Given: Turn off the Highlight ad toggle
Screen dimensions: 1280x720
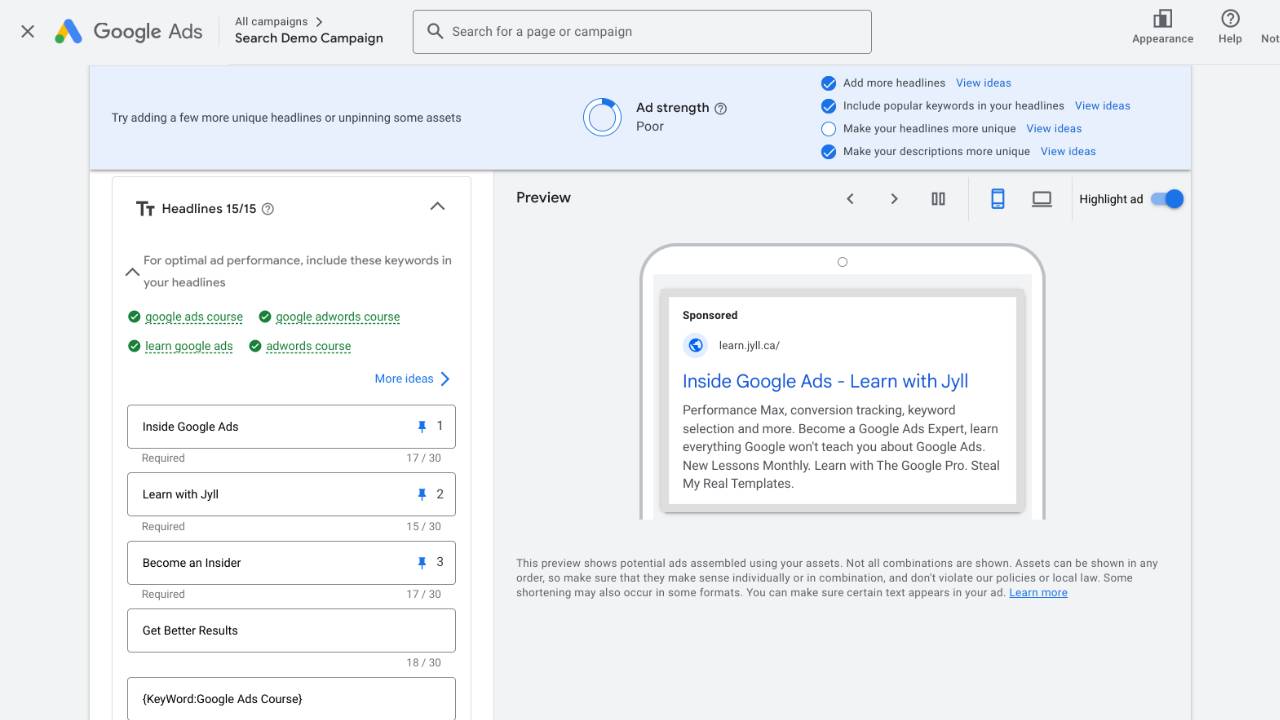Looking at the screenshot, I should tap(1166, 198).
